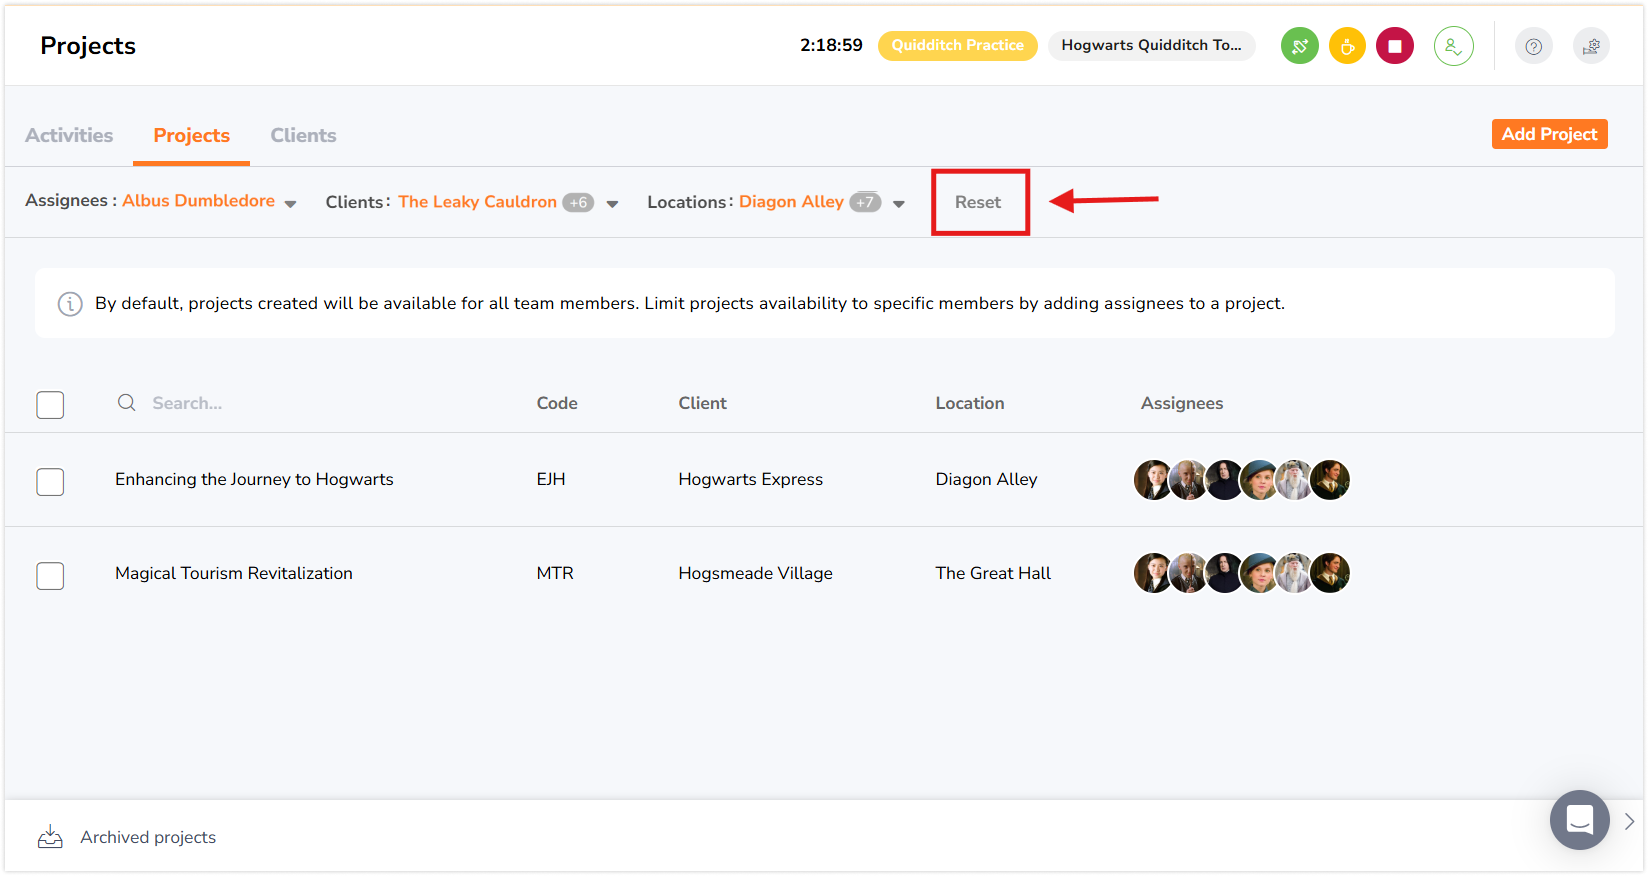
Task: Expand the Assignees filter dropdown arrow
Action: click(x=290, y=204)
